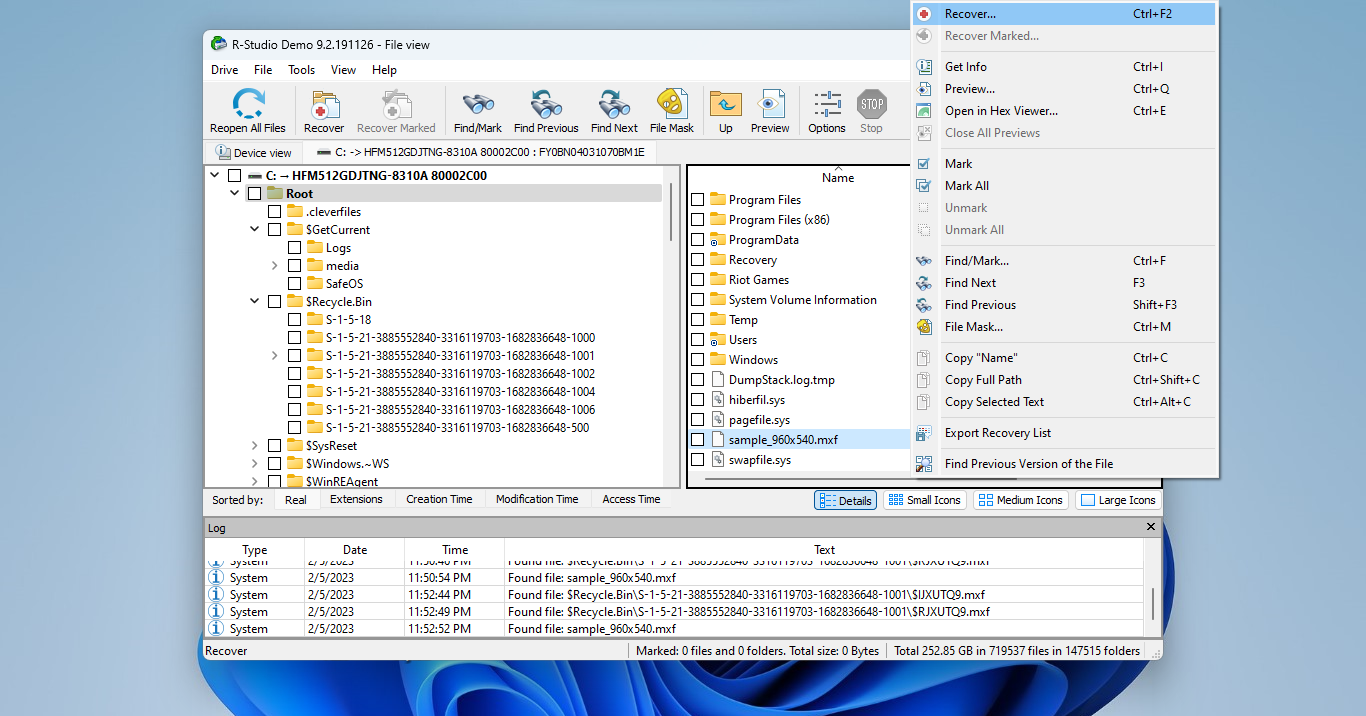1366x716 pixels.
Task: Open File Mask from the toolbar mask icon
Action: pos(672,104)
